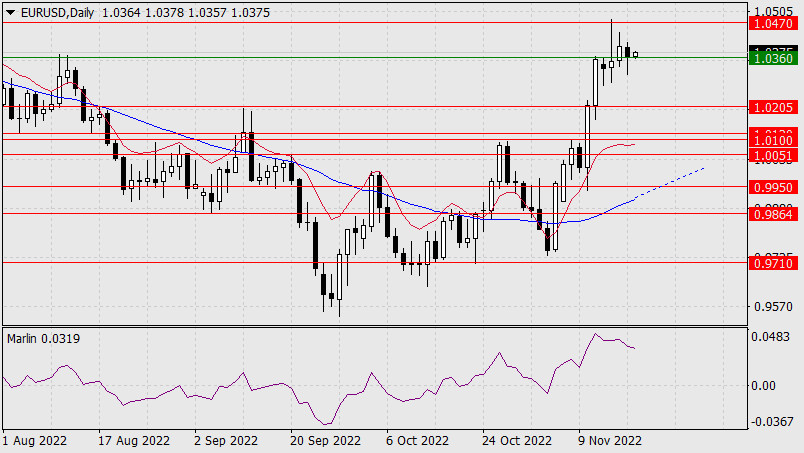Click the 1.0505 price scale value

[x=774, y=11]
